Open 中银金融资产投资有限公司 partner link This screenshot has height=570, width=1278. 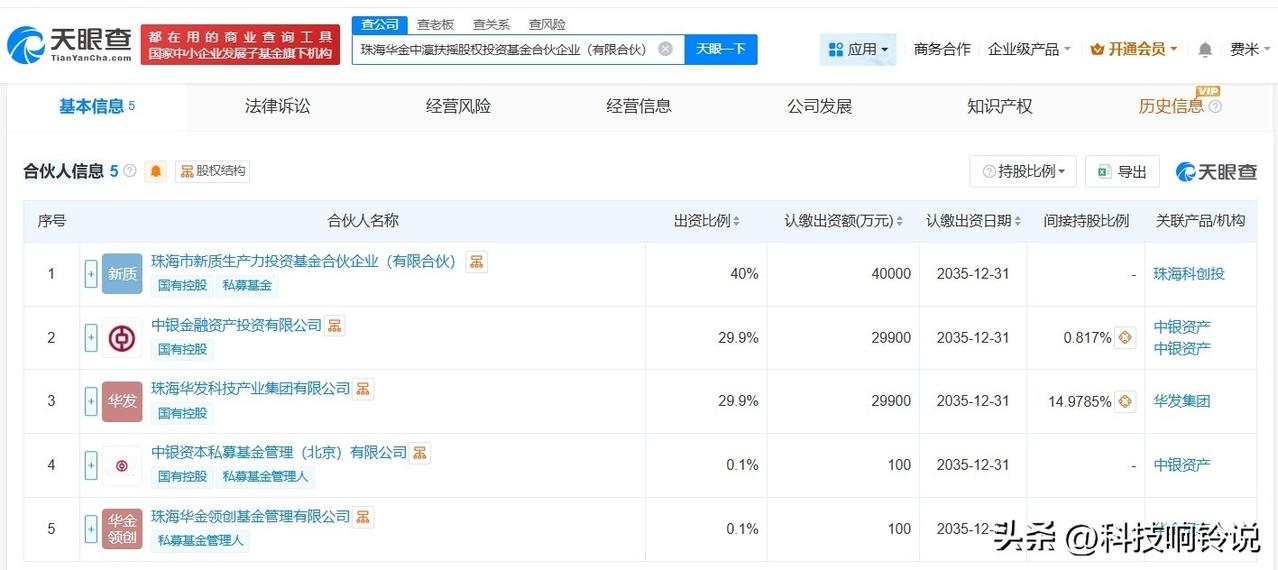pos(237,325)
